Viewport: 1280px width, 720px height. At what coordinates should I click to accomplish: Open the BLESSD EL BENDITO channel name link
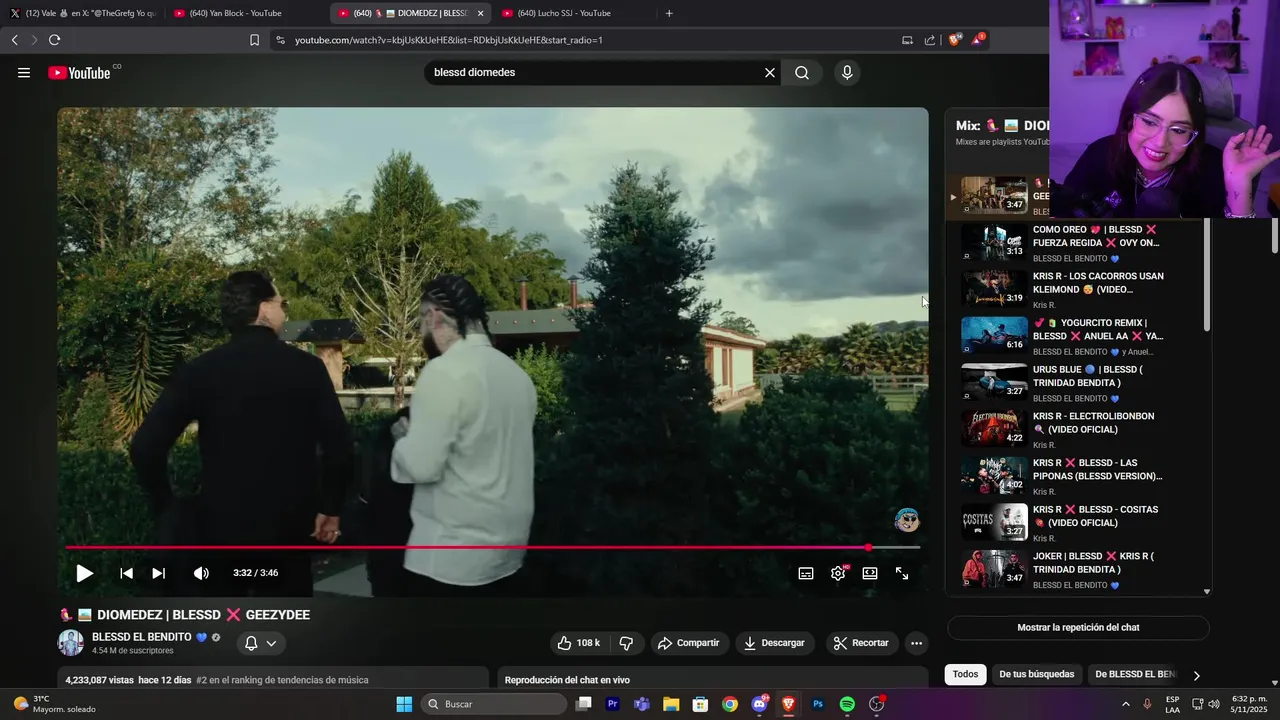point(142,637)
